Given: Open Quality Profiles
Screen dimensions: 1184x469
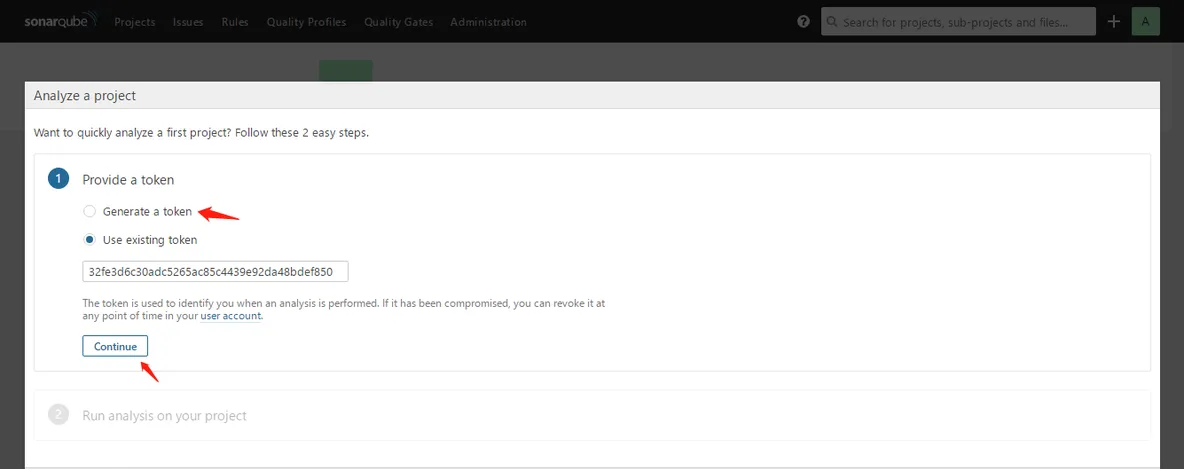Looking at the screenshot, I should click(x=306, y=22).
